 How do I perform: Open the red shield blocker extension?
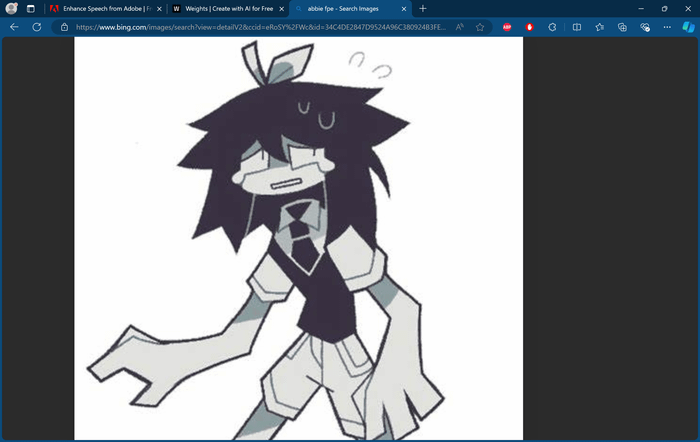pyautogui.click(x=529, y=27)
